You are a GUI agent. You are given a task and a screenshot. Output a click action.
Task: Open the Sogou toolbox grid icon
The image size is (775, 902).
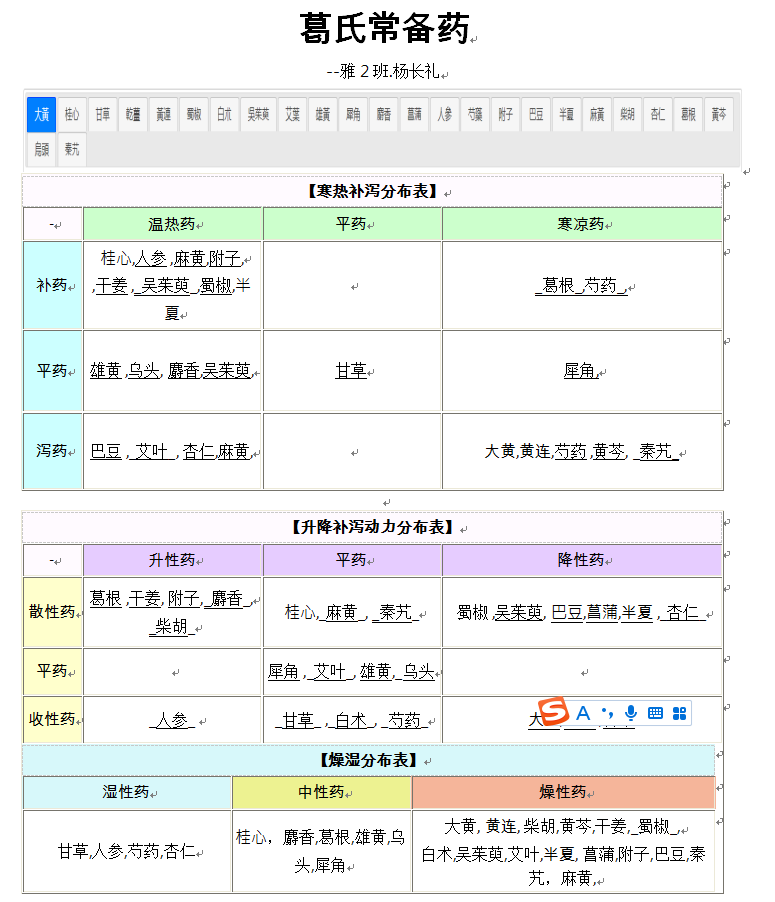[679, 713]
